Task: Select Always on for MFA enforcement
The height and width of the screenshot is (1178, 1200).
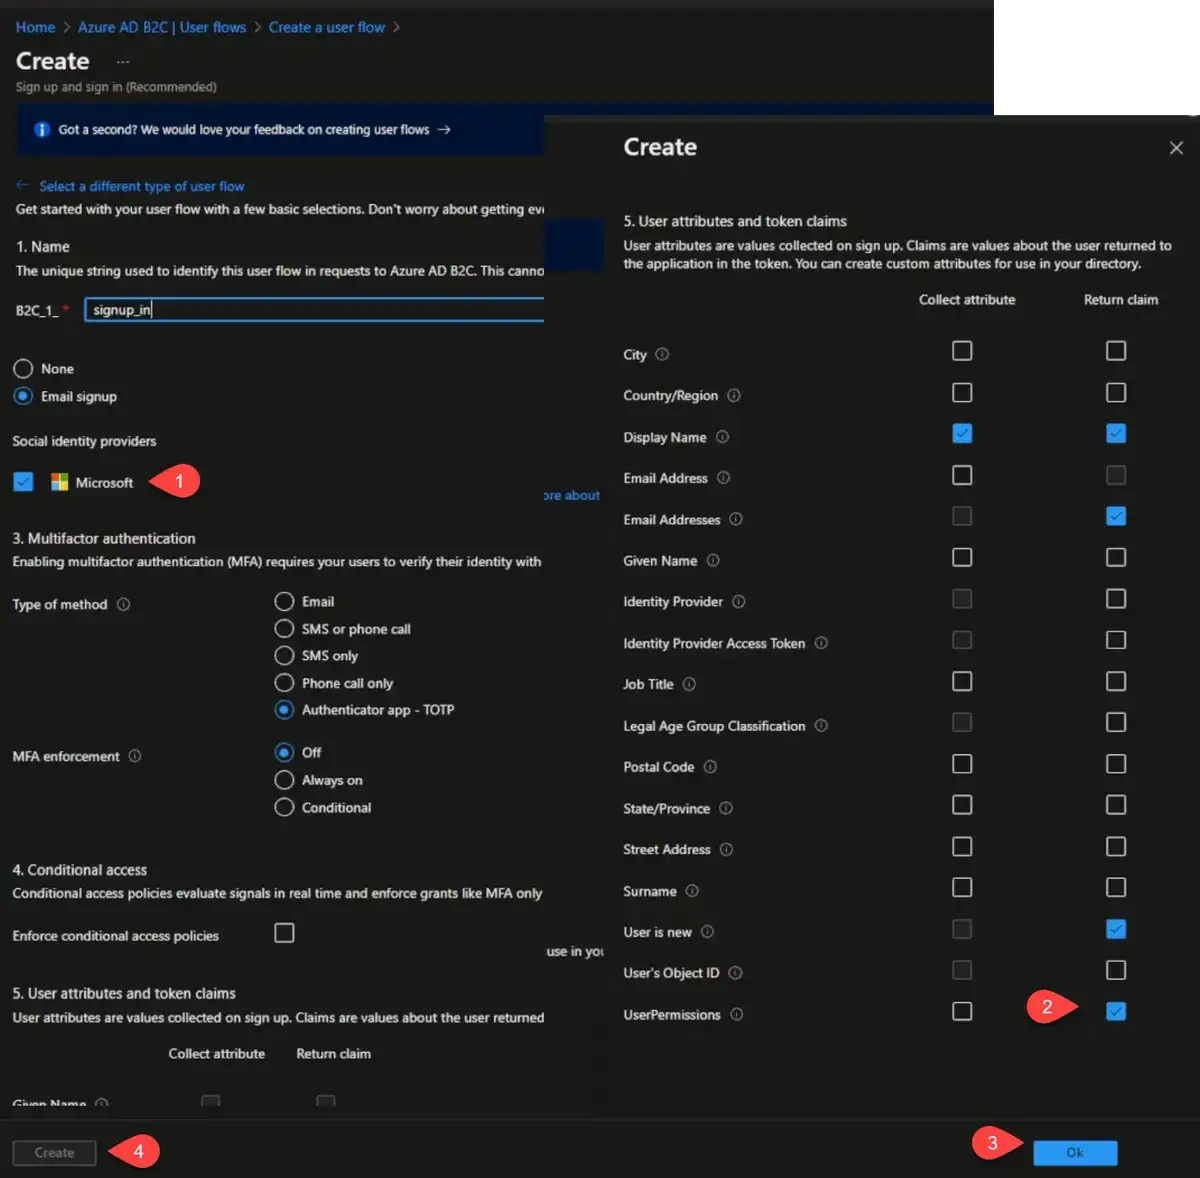Action: coord(285,780)
